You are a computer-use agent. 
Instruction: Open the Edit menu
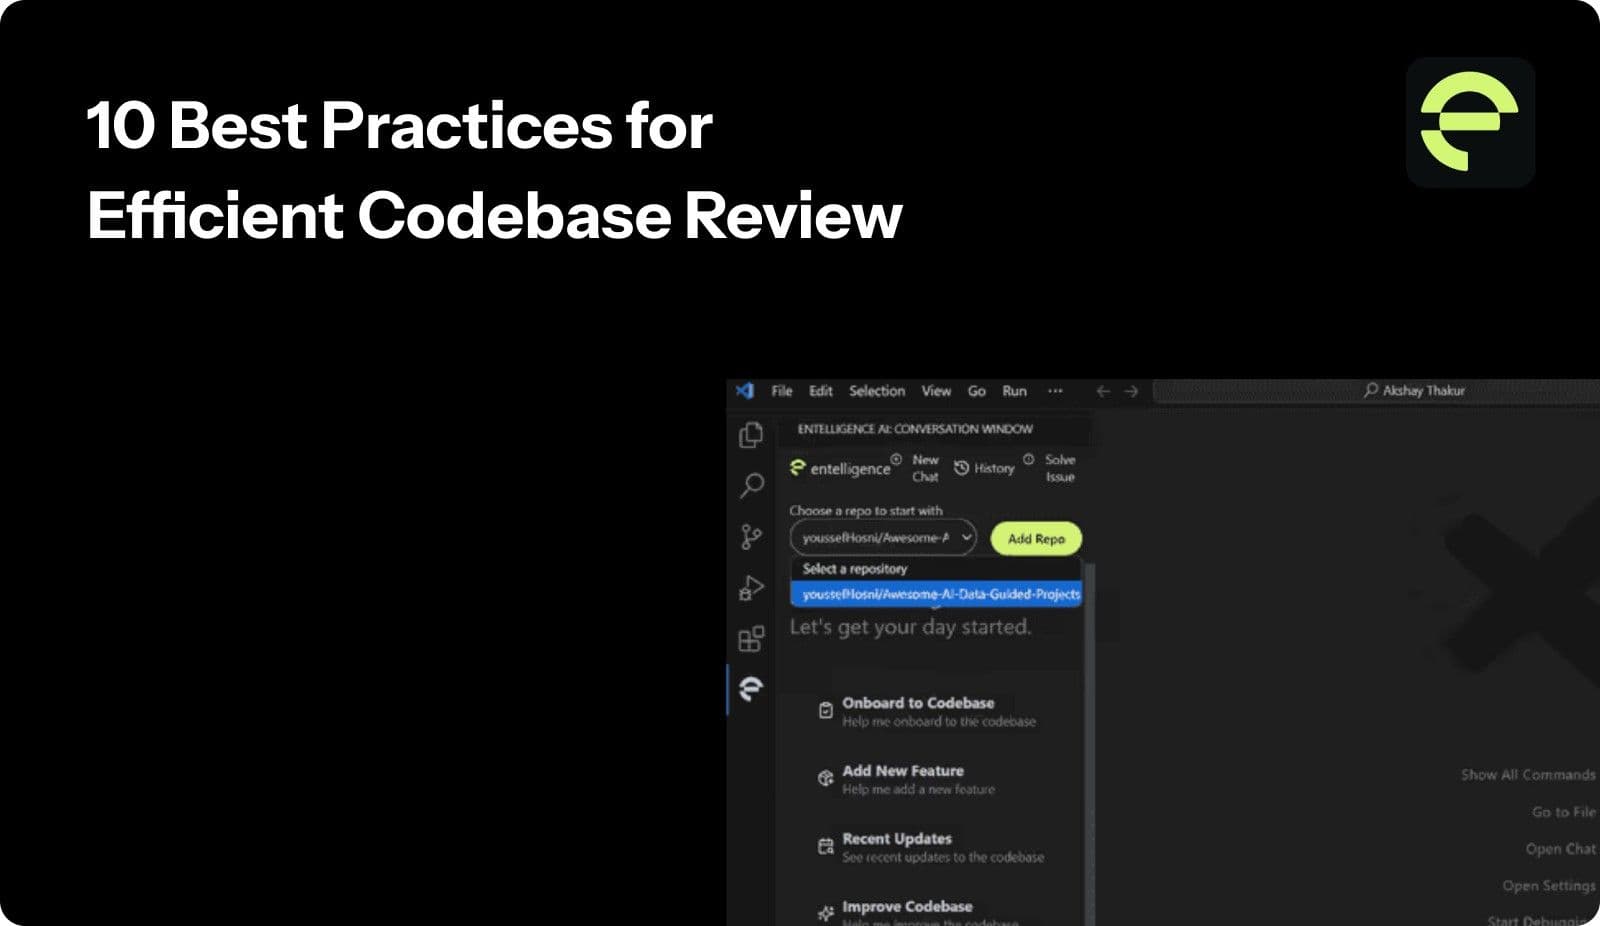tap(821, 391)
